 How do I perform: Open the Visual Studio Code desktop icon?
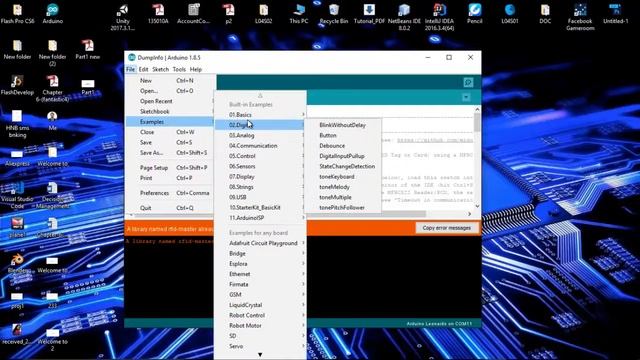tap(17, 195)
